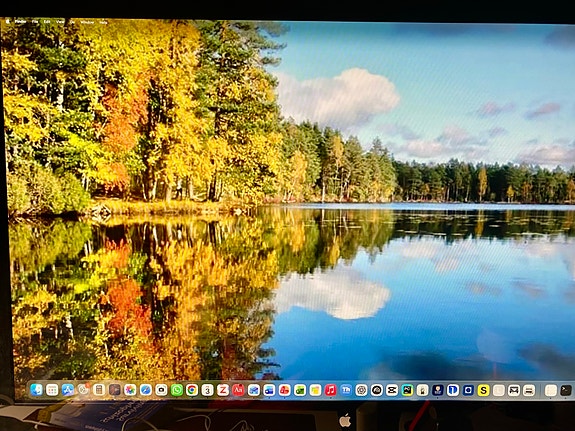Open the CapCut app in the Dock
Image resolution: width=575 pixels, height=431 pixels.
click(392, 390)
